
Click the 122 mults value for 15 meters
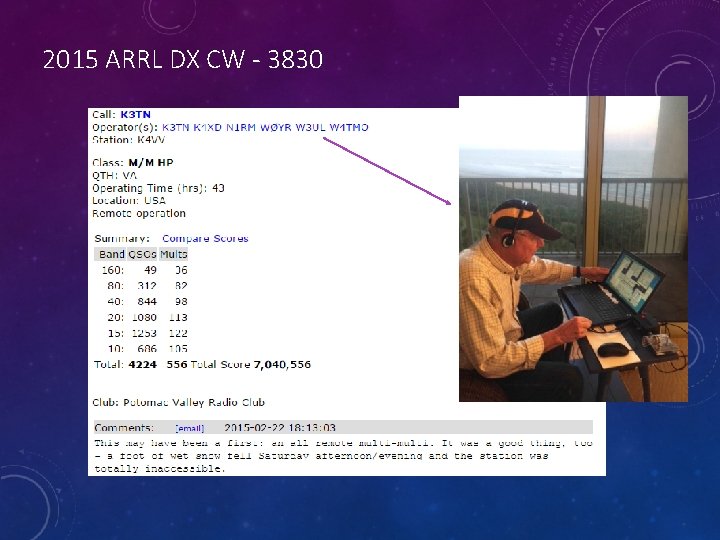point(178,333)
